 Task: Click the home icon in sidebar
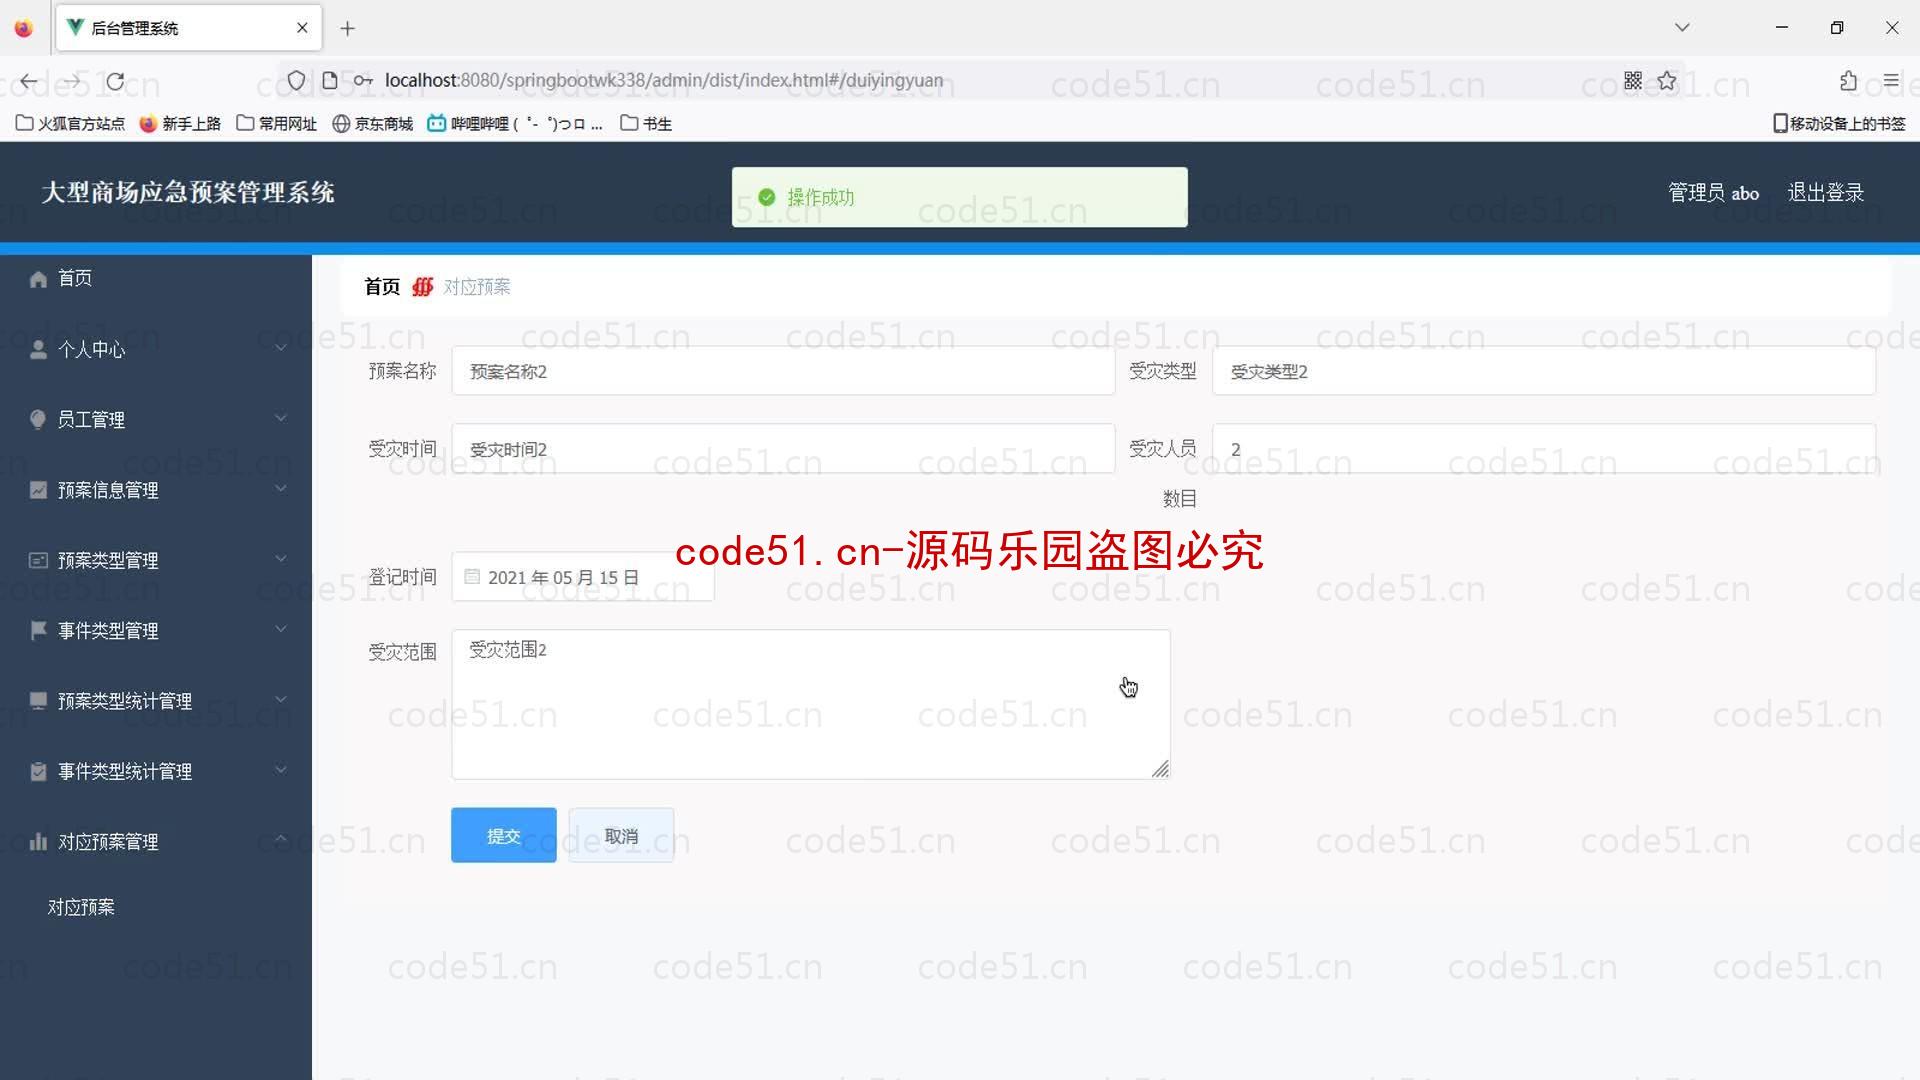(38, 279)
